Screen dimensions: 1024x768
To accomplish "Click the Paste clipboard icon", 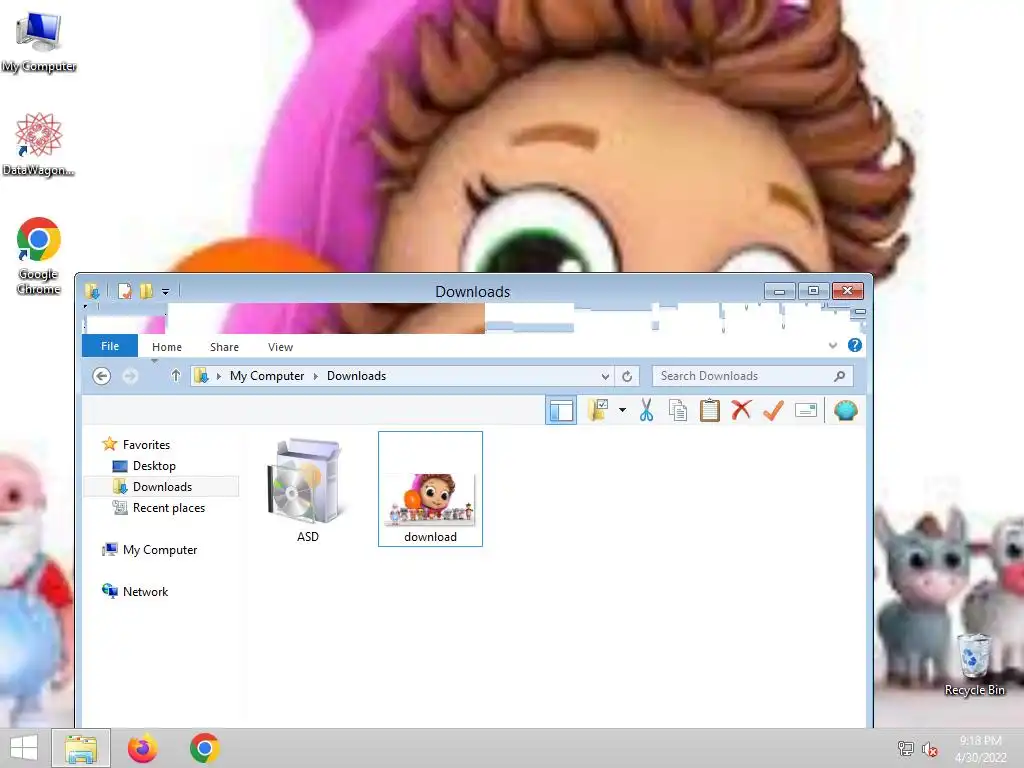I will pyautogui.click(x=709, y=411).
